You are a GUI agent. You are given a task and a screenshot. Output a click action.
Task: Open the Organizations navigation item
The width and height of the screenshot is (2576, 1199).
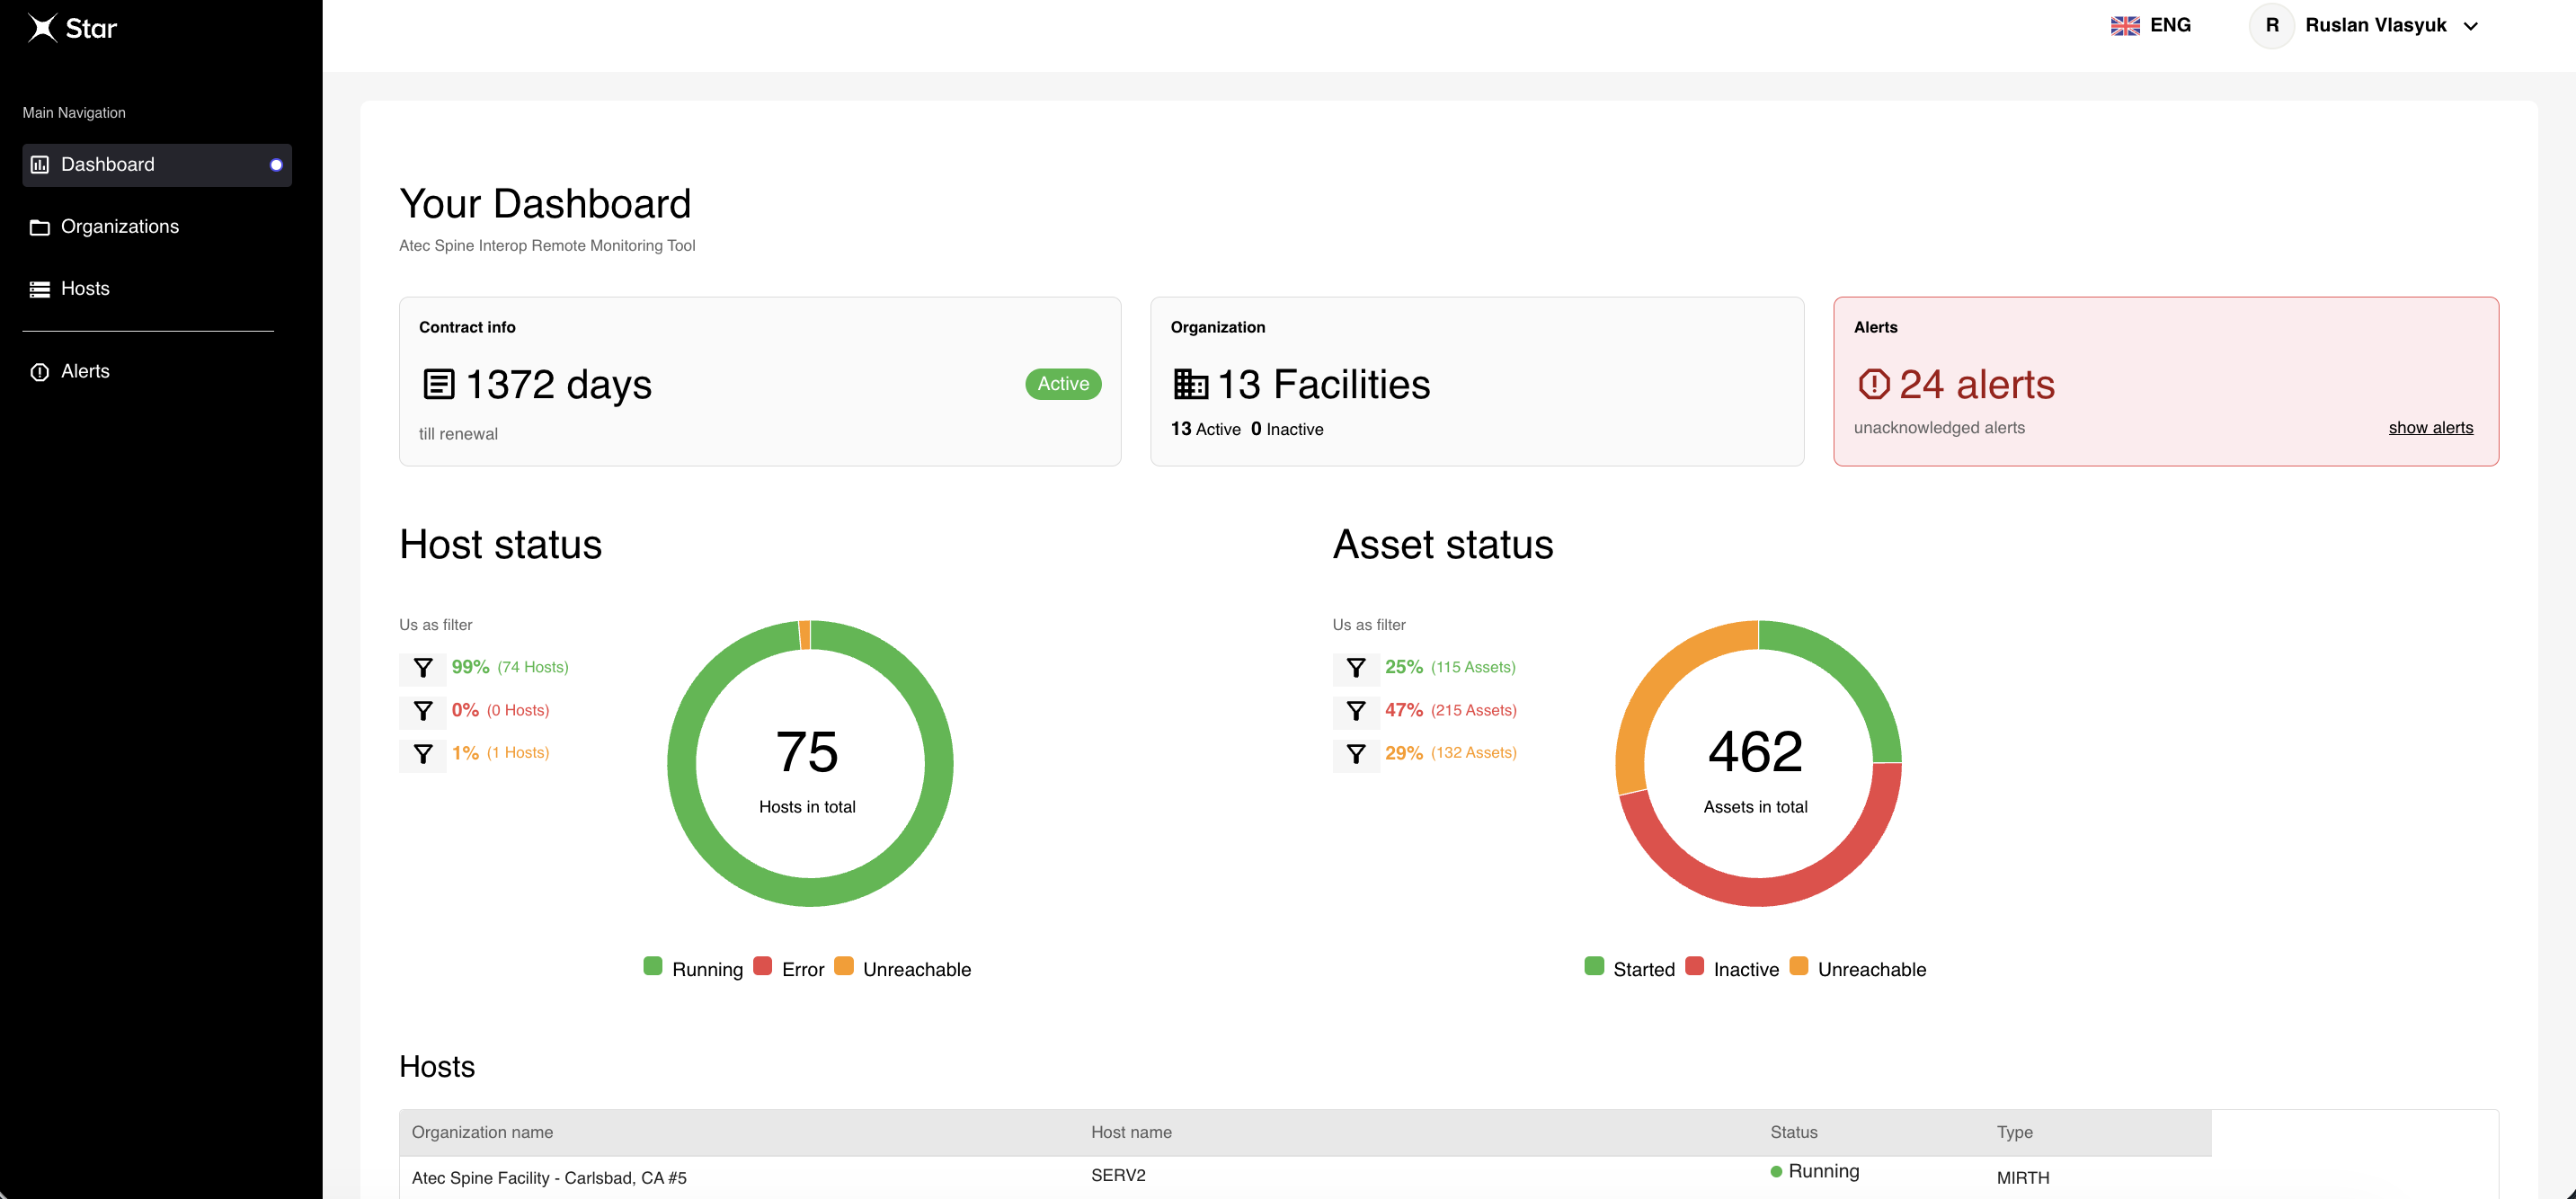(120, 227)
